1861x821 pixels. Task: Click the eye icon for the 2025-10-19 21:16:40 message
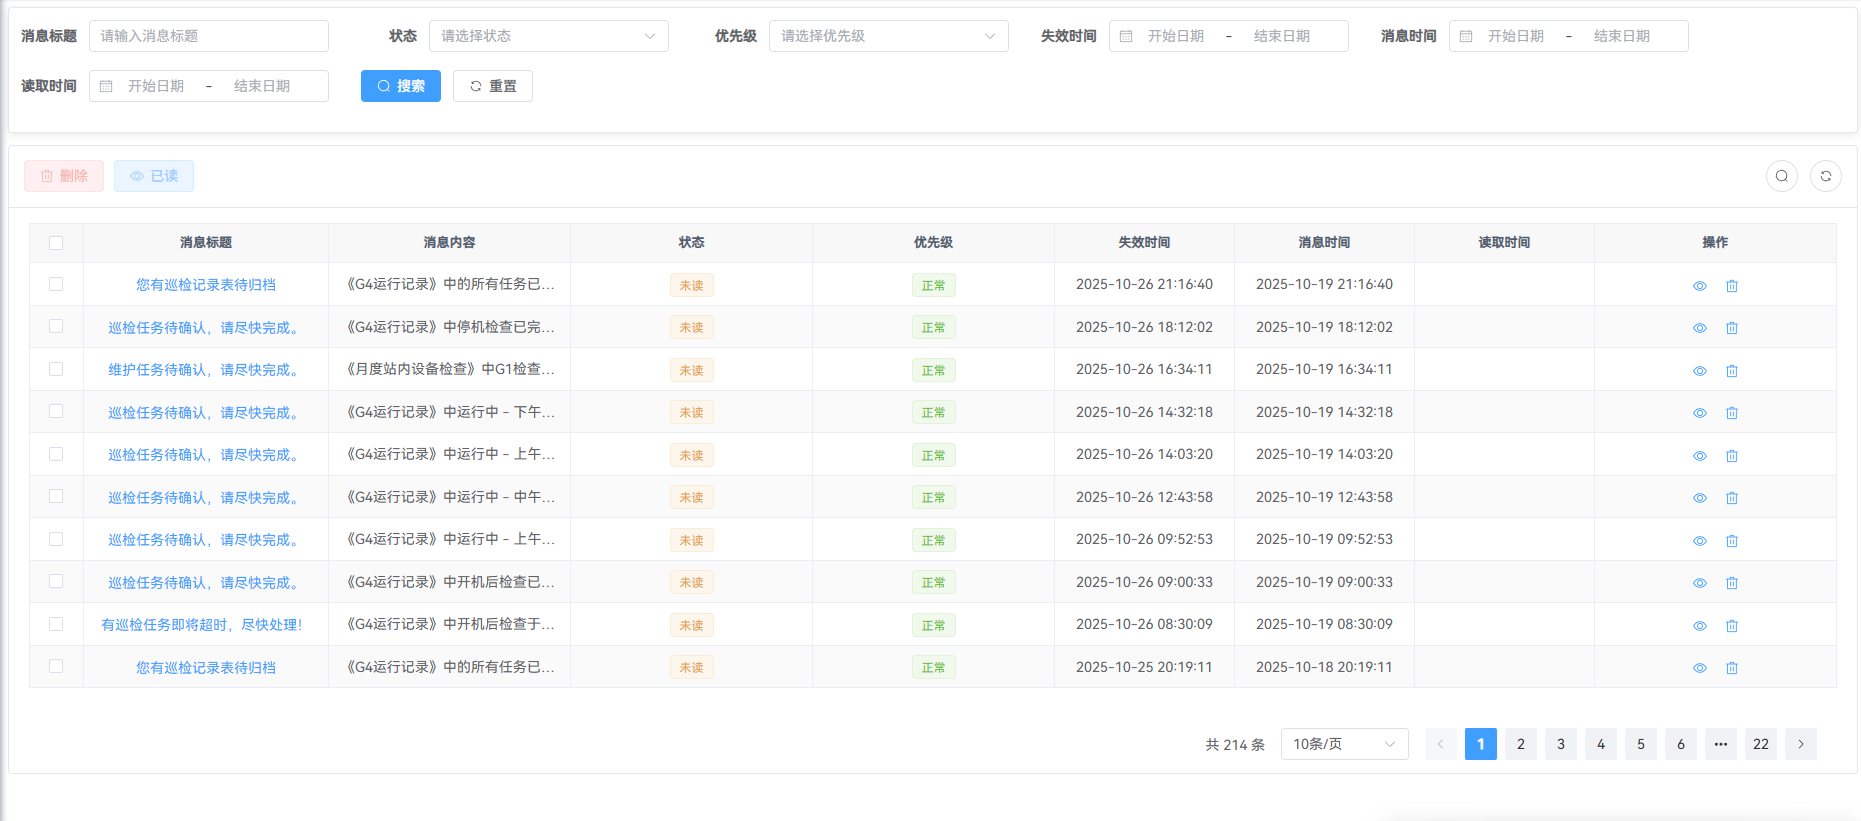(1699, 286)
